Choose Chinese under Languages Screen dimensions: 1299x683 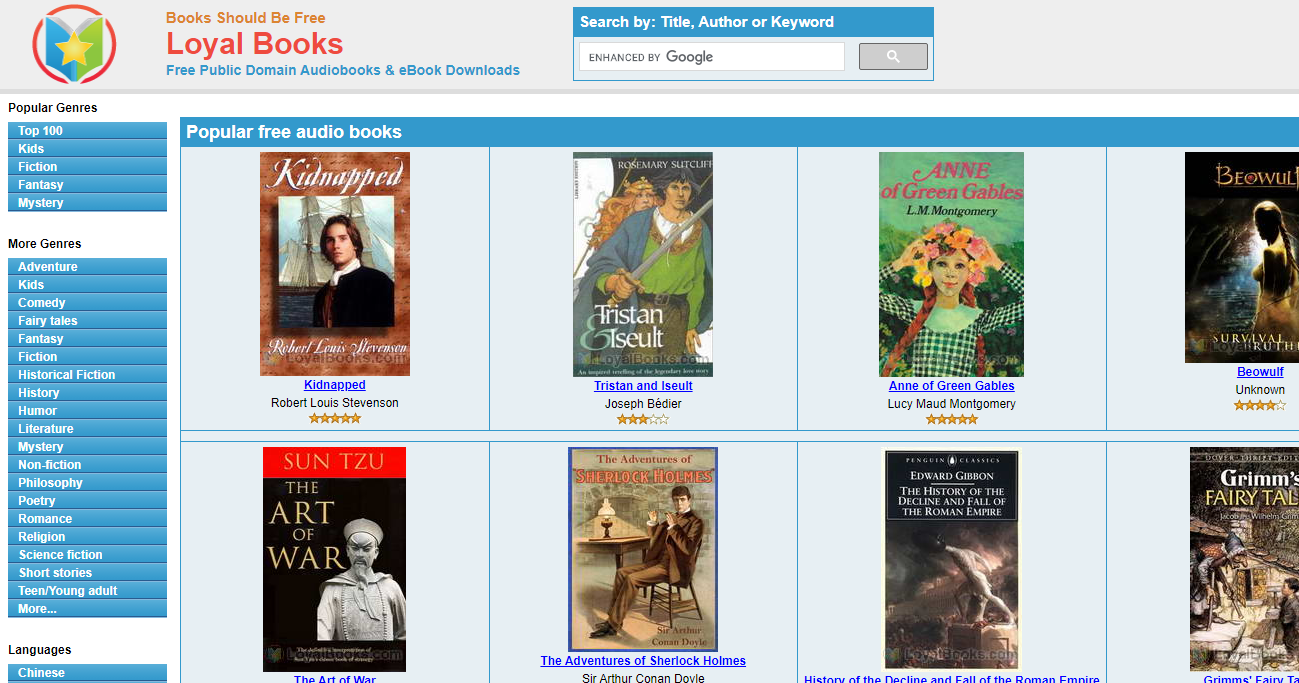click(87, 673)
